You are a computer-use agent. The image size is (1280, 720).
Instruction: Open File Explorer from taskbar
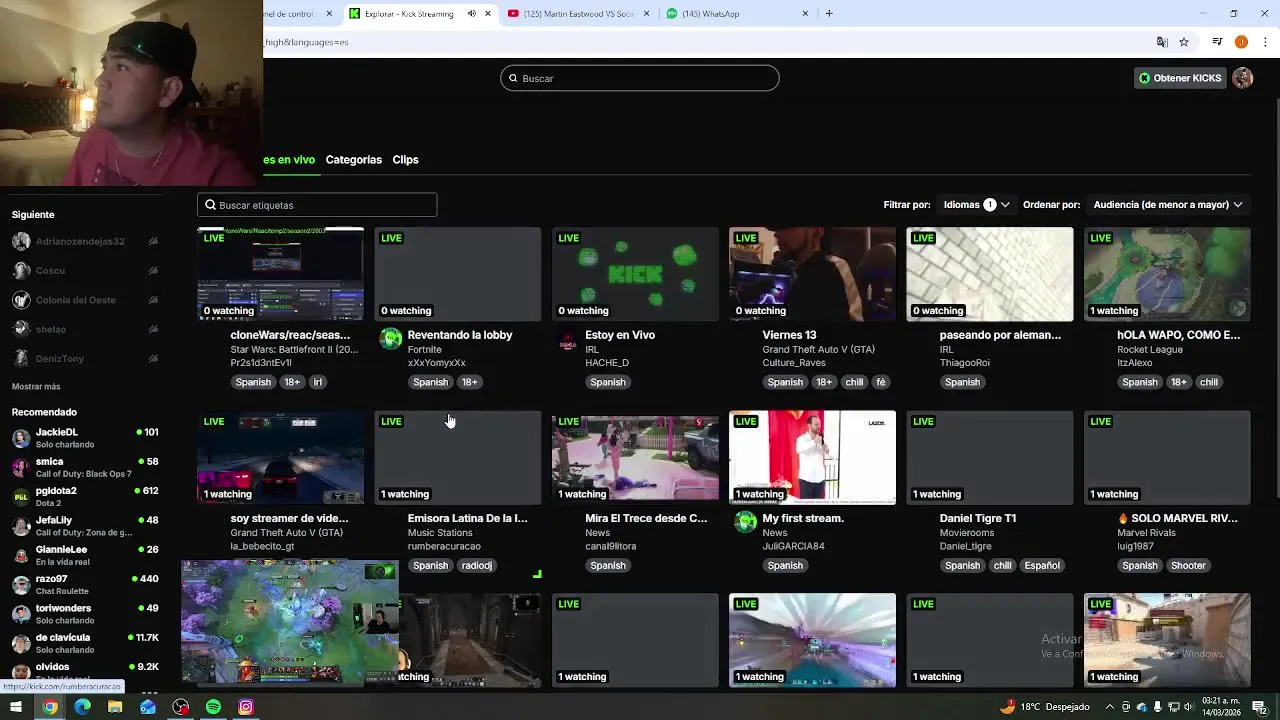pyautogui.click(x=115, y=707)
